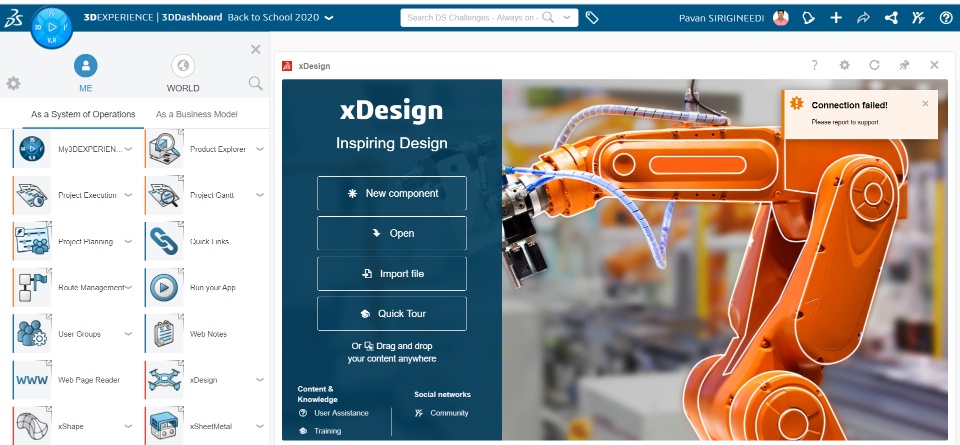Expand User Groups options chevron

pyautogui.click(x=128, y=334)
